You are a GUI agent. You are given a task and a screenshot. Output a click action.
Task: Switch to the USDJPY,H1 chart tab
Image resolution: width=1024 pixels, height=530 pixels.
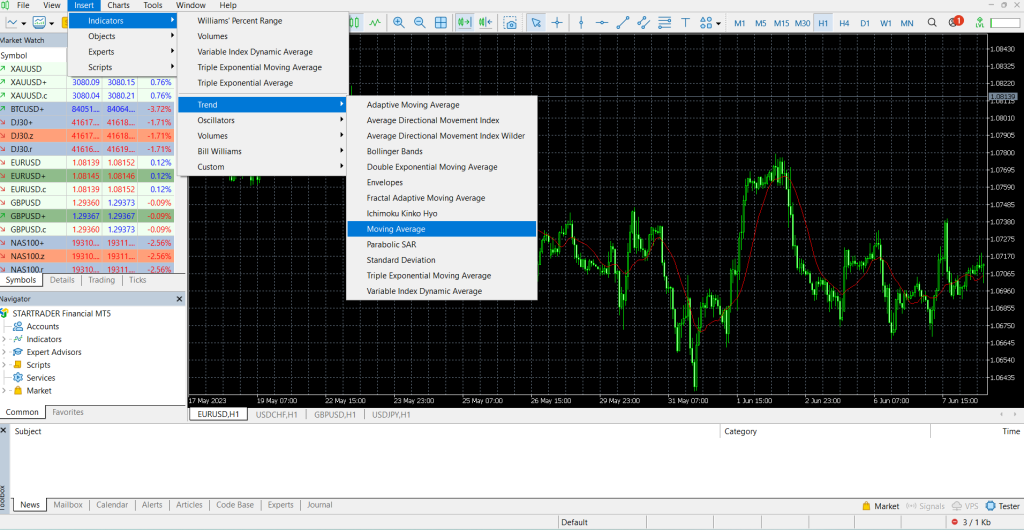coord(391,414)
